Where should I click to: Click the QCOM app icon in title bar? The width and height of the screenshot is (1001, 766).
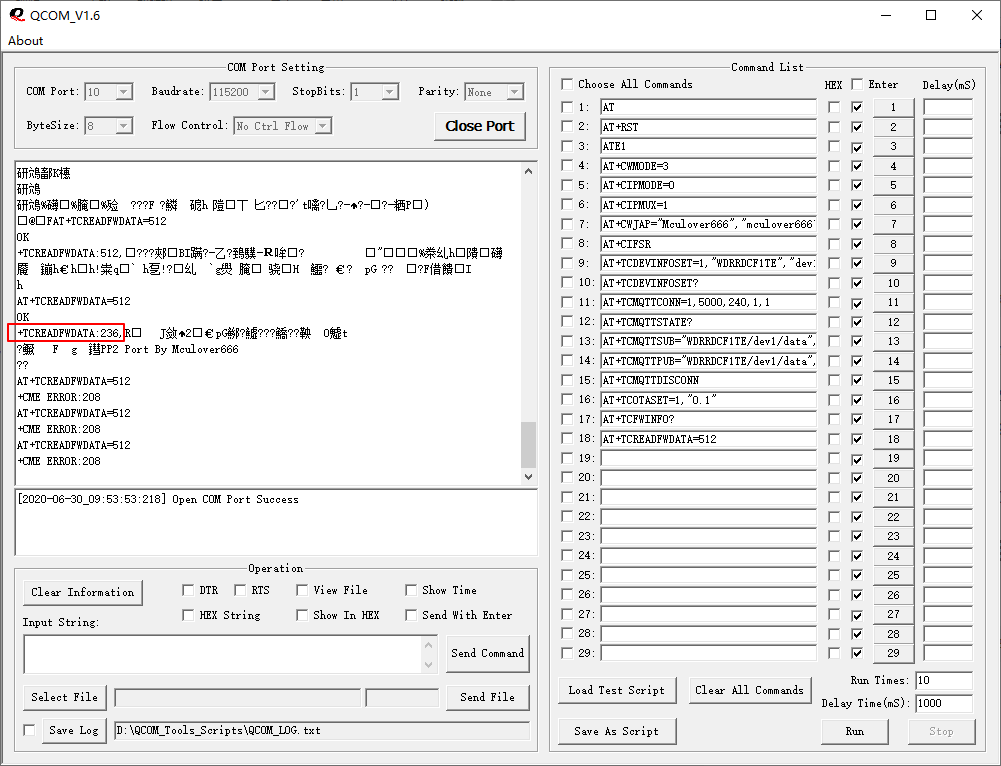point(17,15)
